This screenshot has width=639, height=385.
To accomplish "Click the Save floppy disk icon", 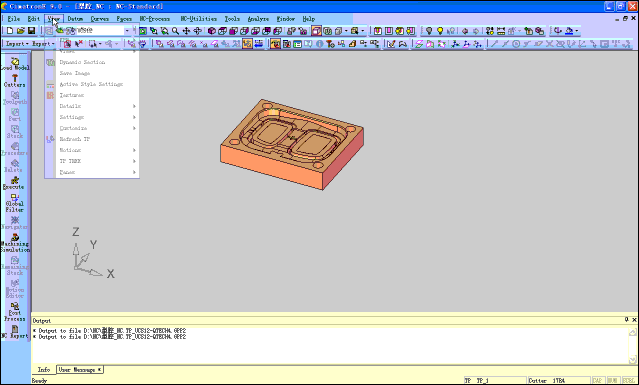I will point(31,31).
